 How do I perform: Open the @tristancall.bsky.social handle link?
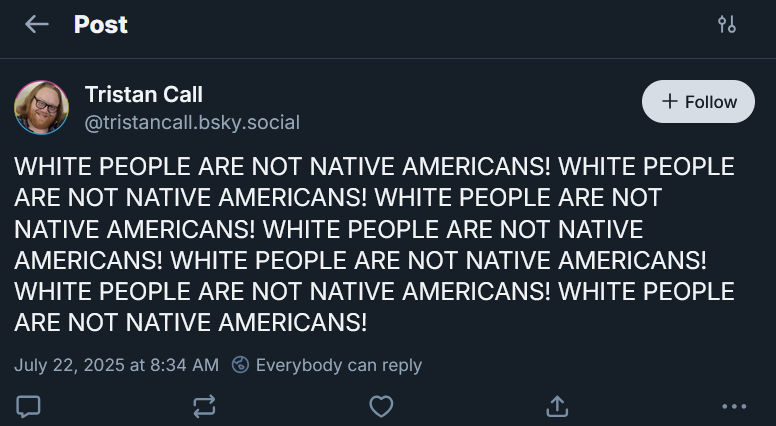coord(192,122)
